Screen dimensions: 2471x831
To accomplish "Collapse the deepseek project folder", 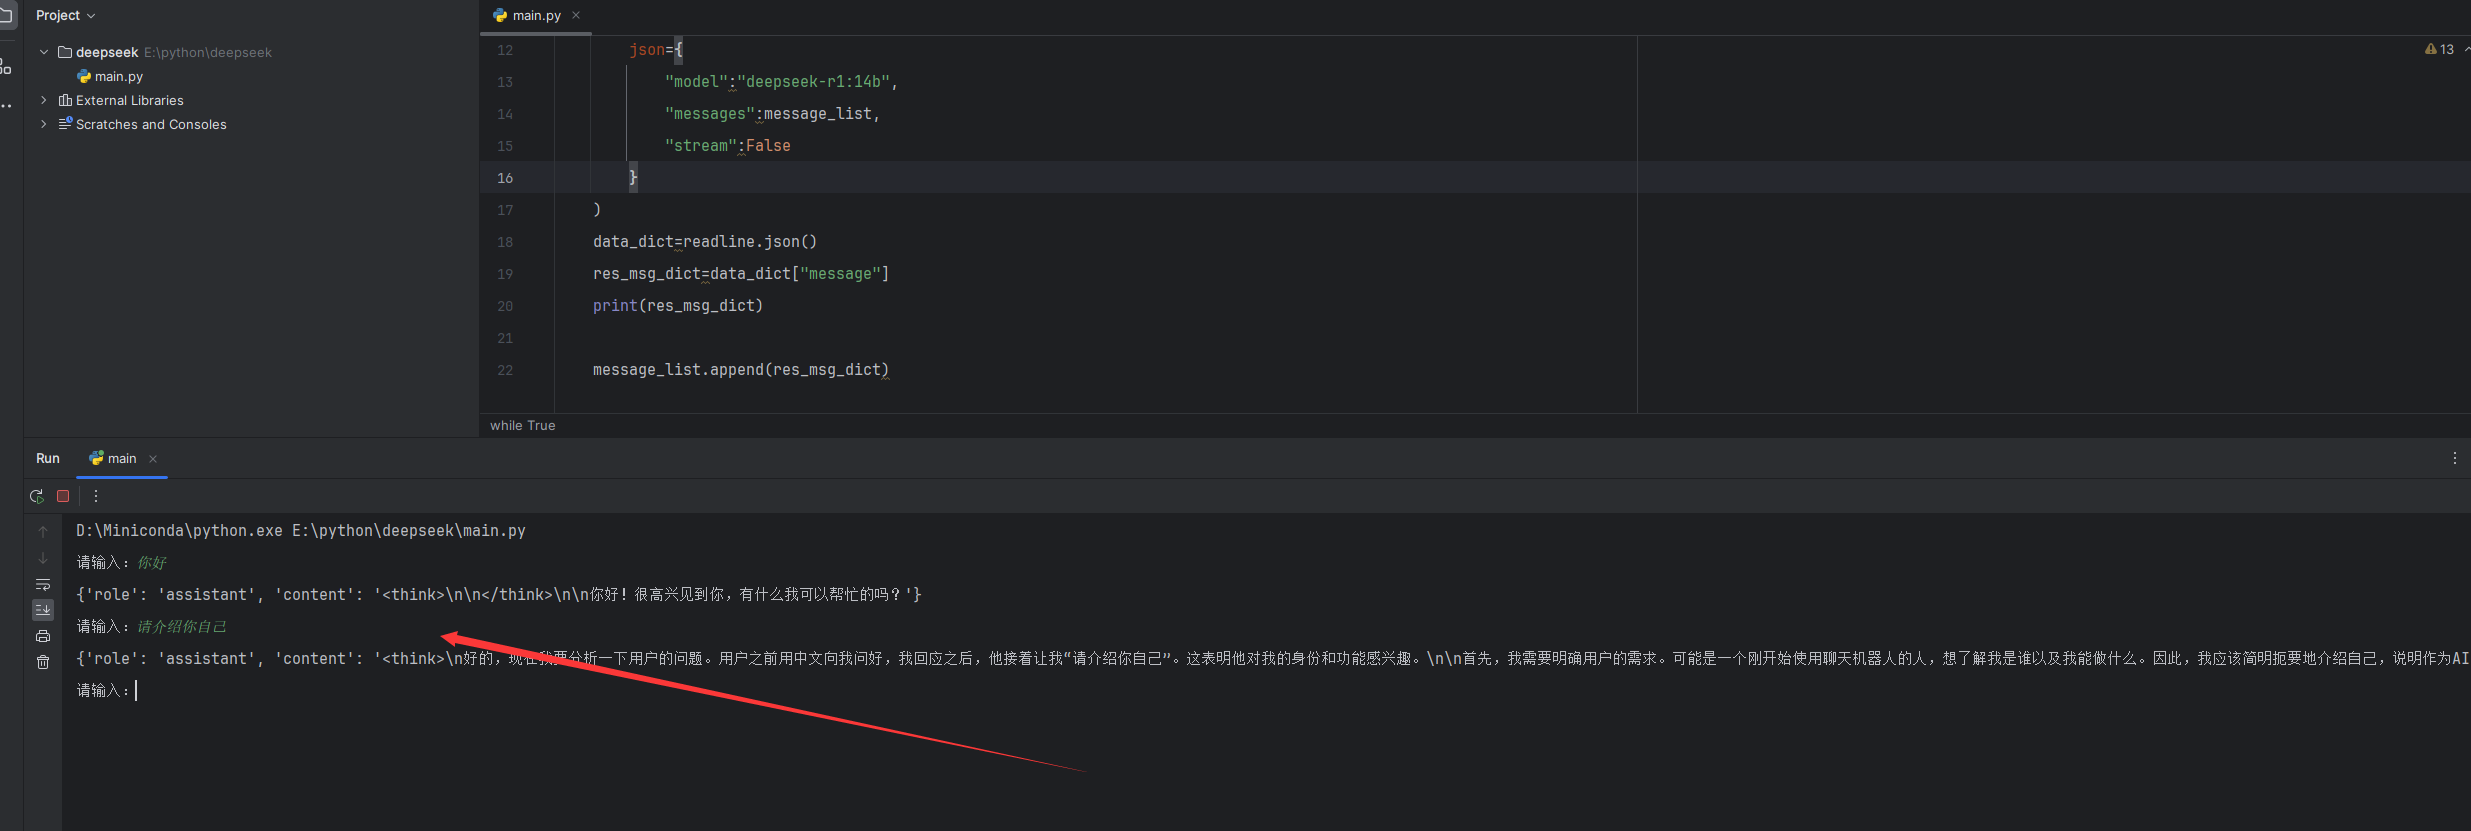I will coord(44,52).
